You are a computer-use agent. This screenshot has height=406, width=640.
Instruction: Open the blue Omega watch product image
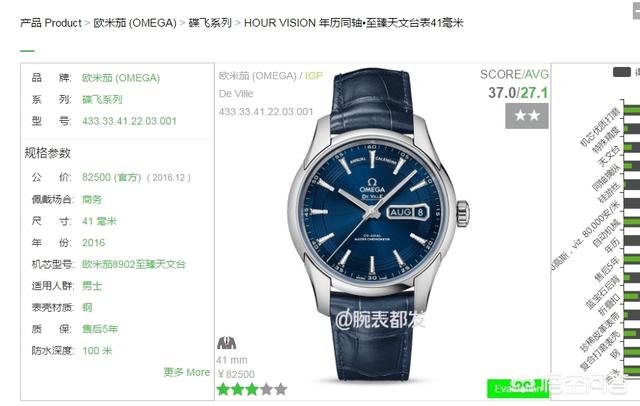click(x=378, y=226)
